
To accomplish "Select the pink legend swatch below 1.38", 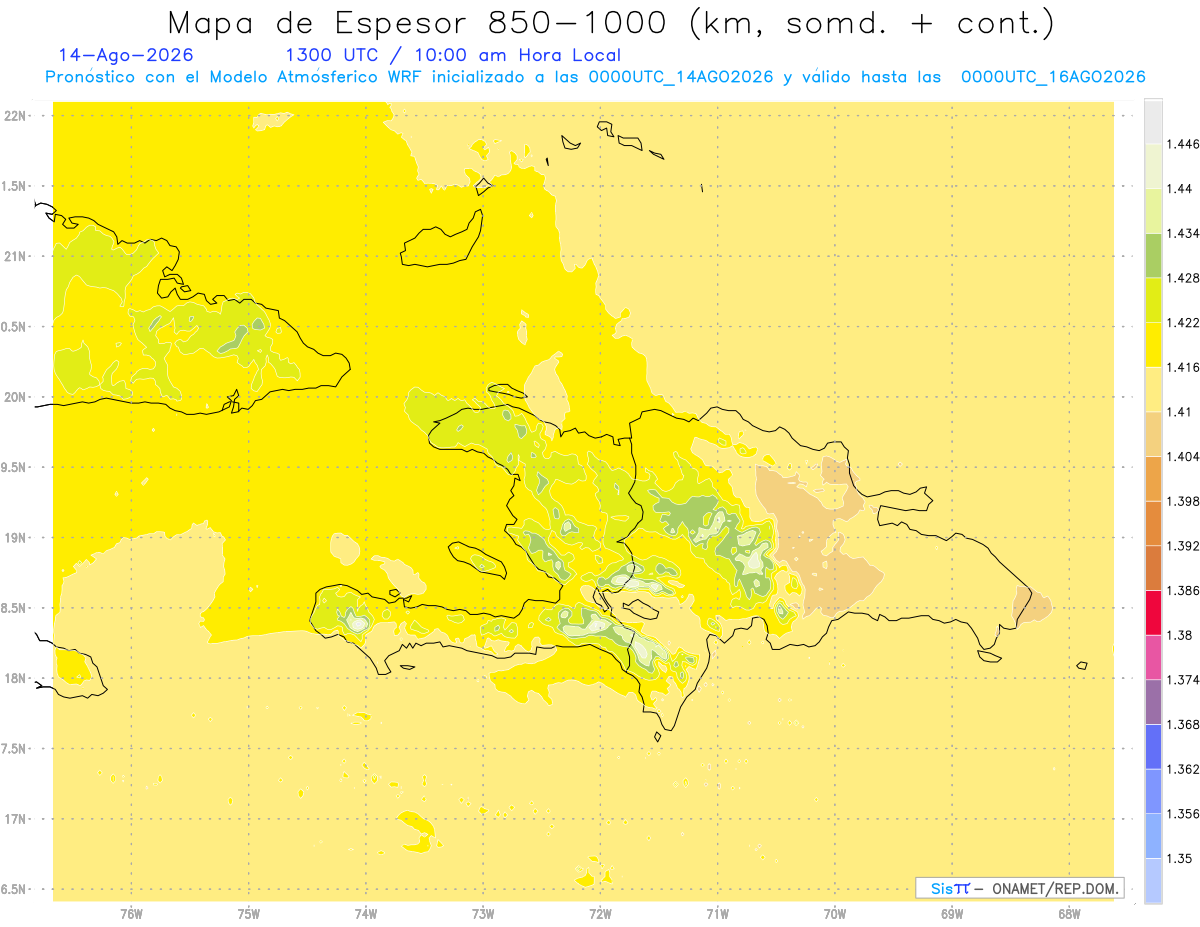I will [x=1153, y=657].
